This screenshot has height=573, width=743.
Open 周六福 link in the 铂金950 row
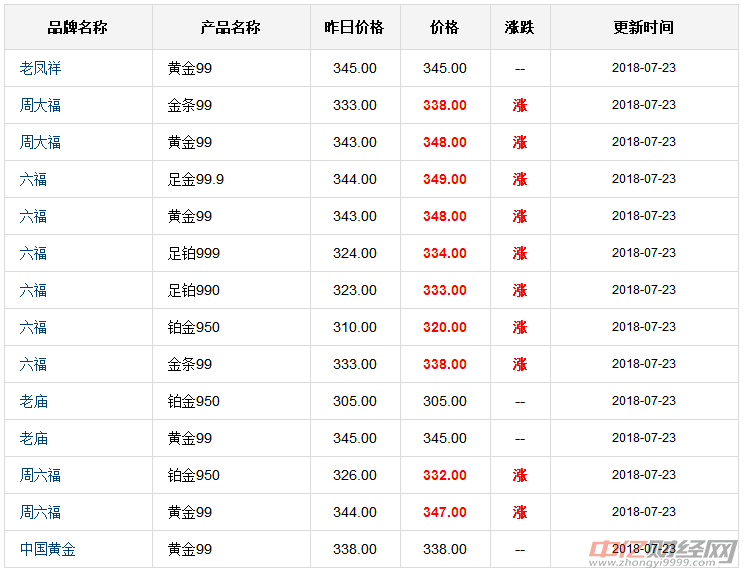pos(40,475)
